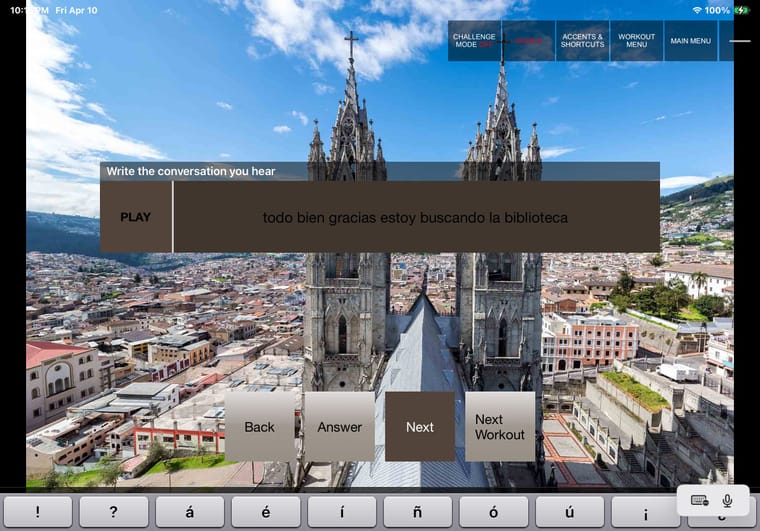
Task: Reveal the Answer
Action: [x=339, y=427]
